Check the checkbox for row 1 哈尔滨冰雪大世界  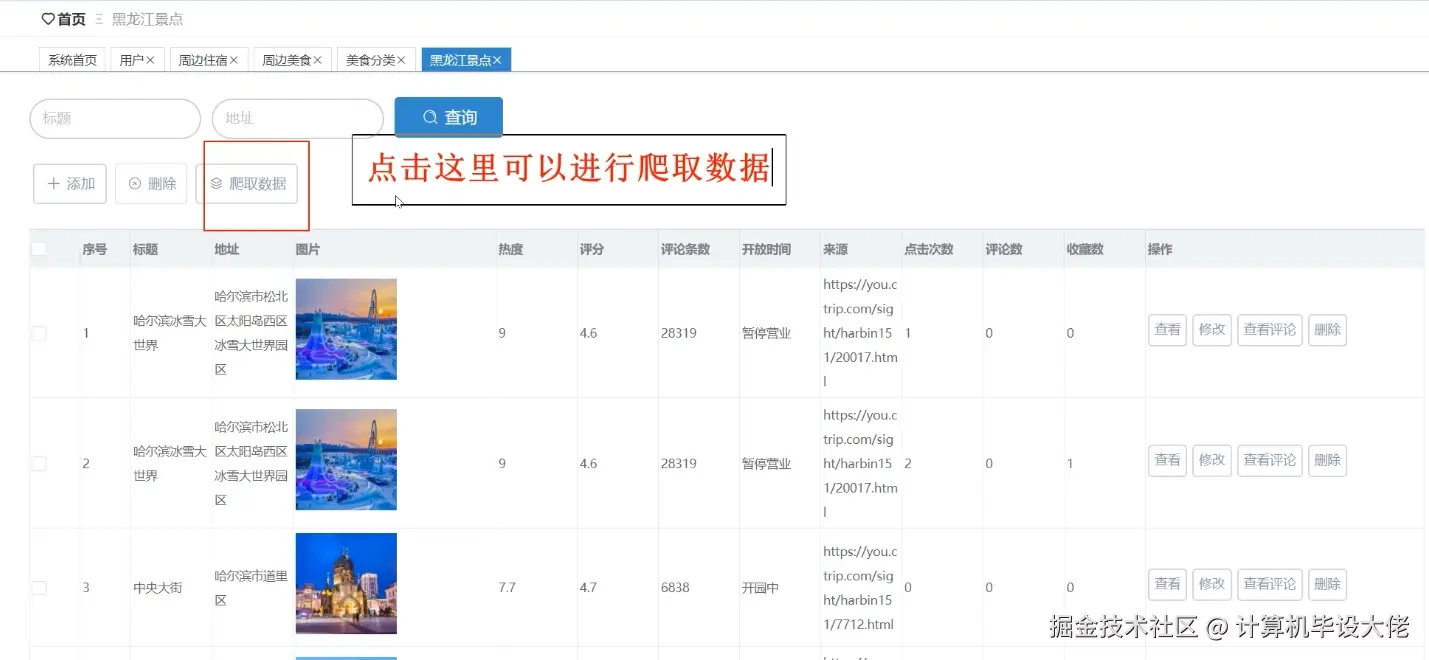point(38,332)
